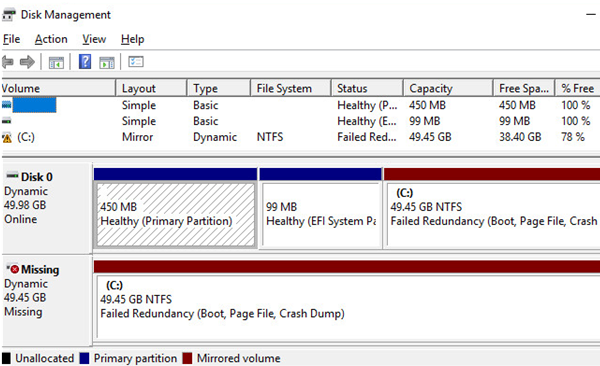This screenshot has width=600, height=366.
Task: Select the 450 MB Primary Partition block
Action: click(x=175, y=214)
